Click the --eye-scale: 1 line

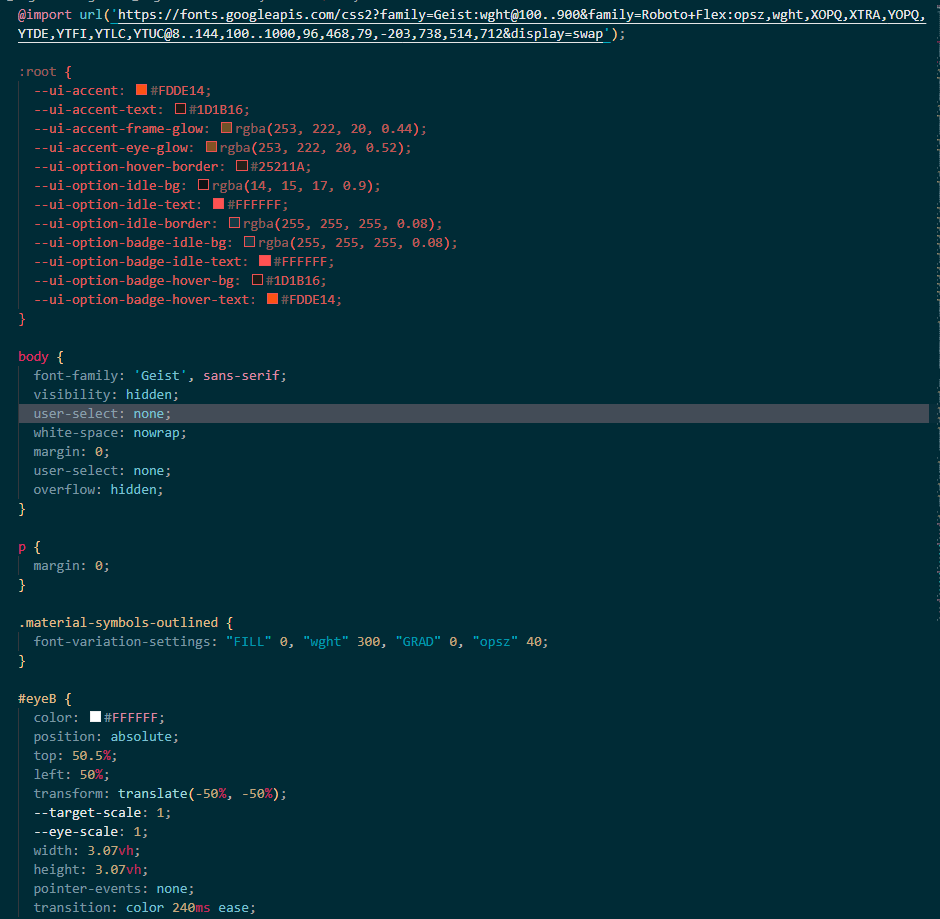coord(91,831)
